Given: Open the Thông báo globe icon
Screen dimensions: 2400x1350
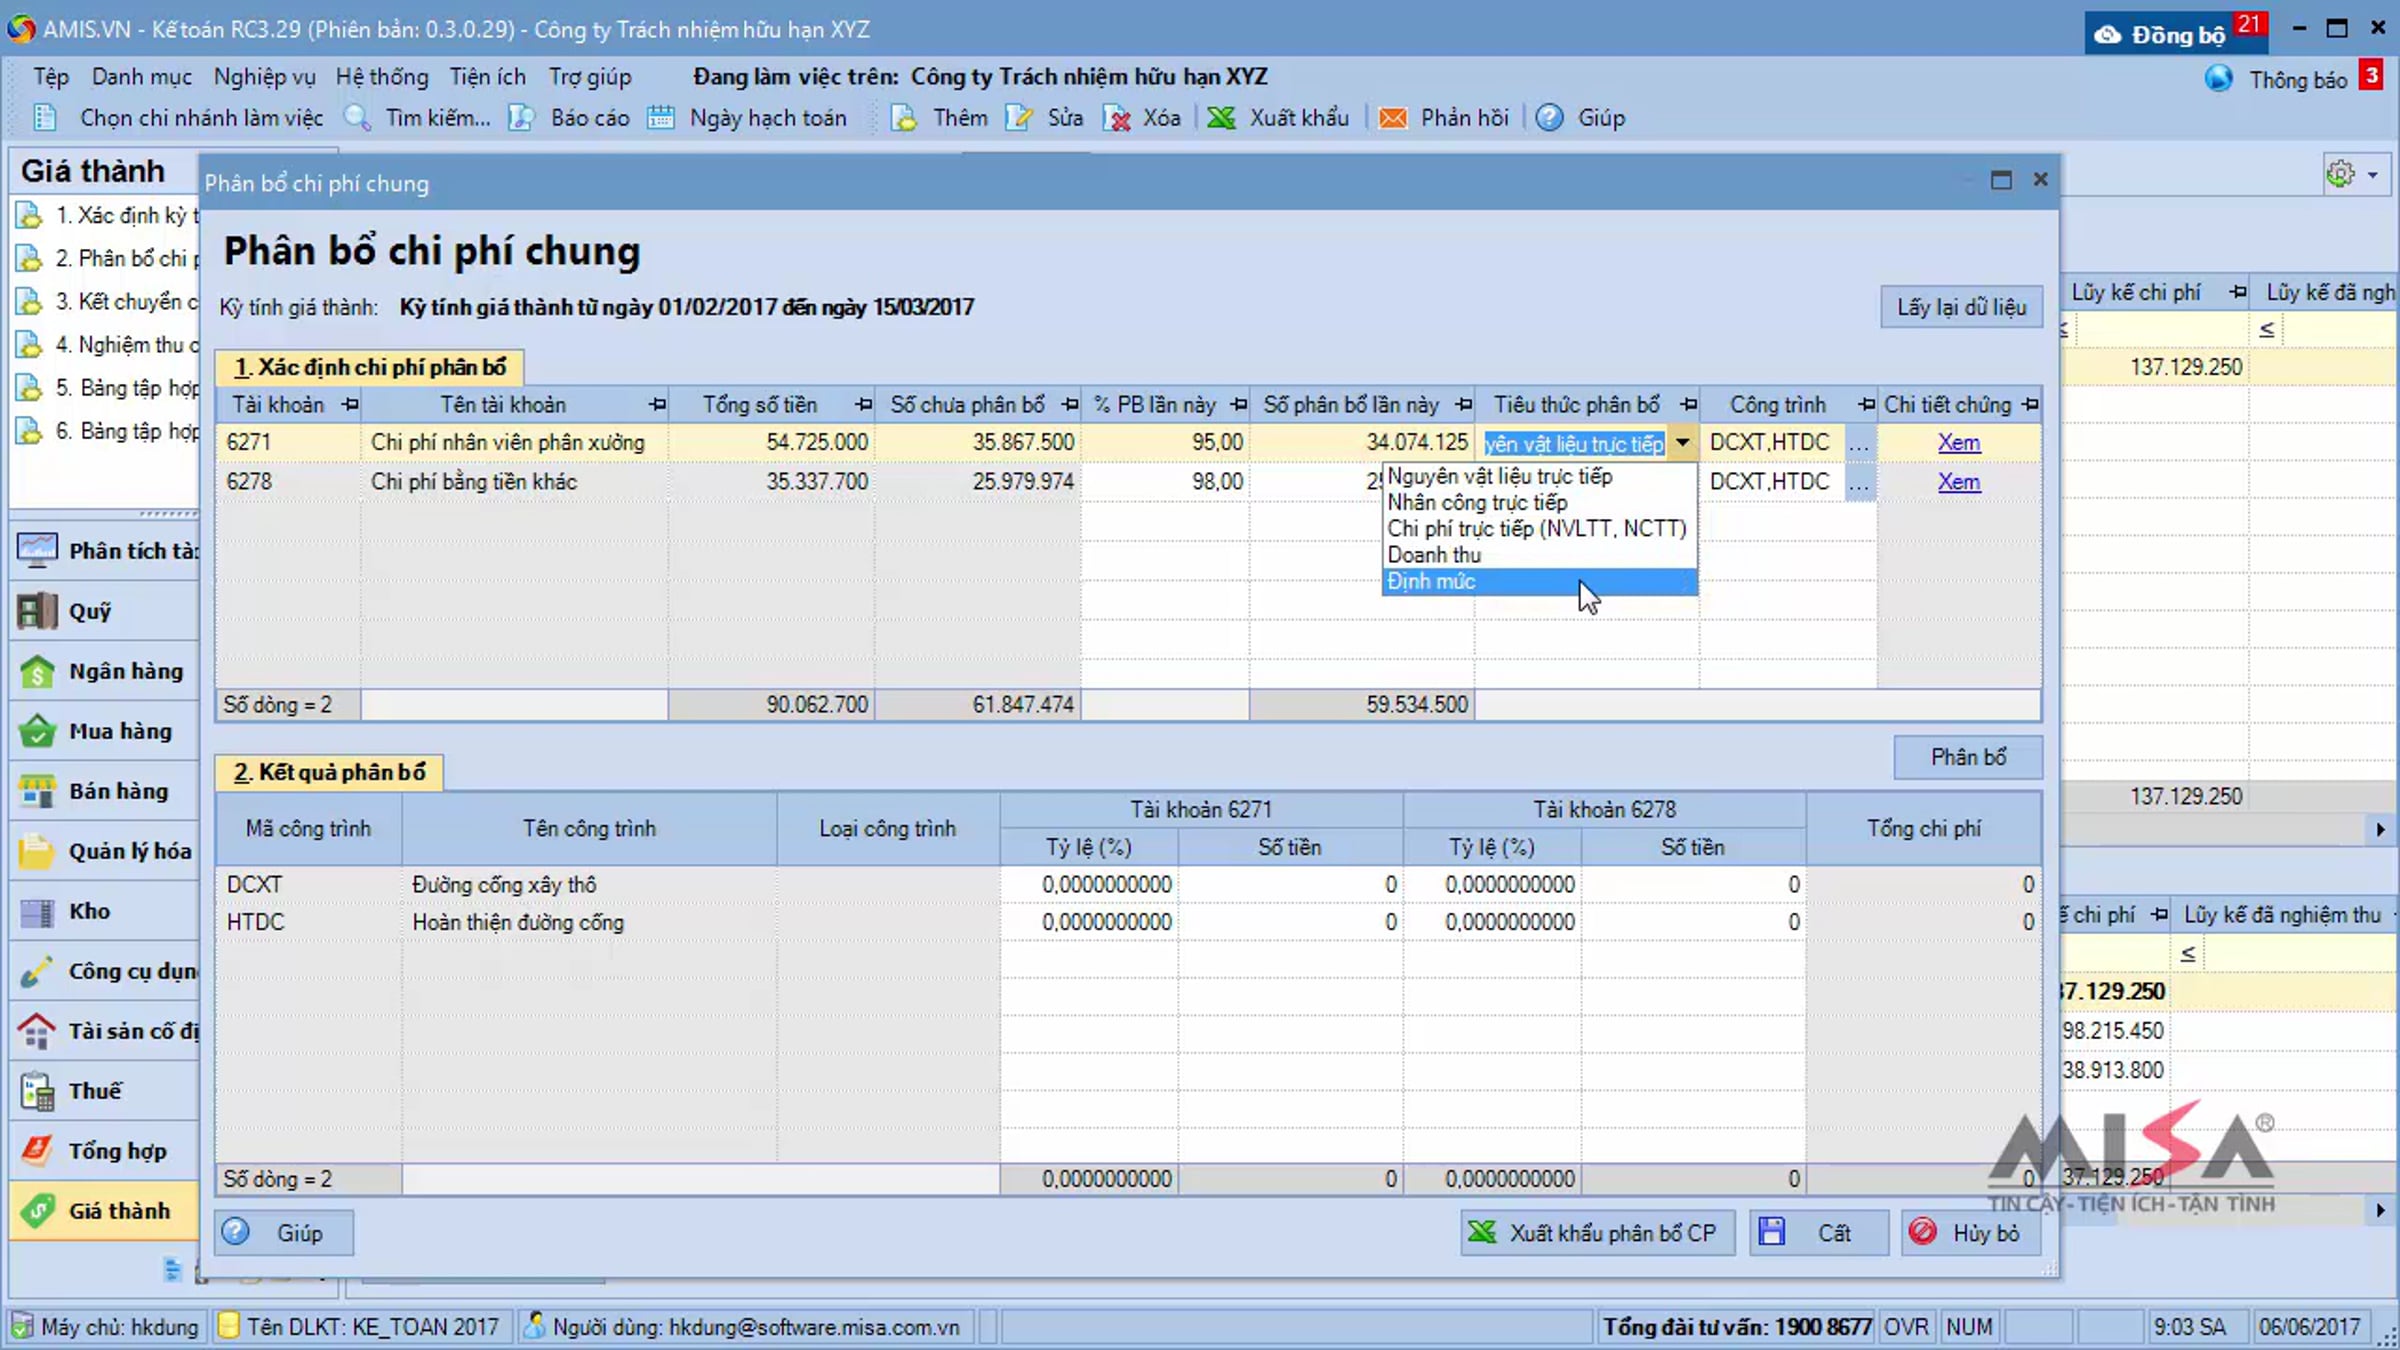Looking at the screenshot, I should tap(2218, 79).
